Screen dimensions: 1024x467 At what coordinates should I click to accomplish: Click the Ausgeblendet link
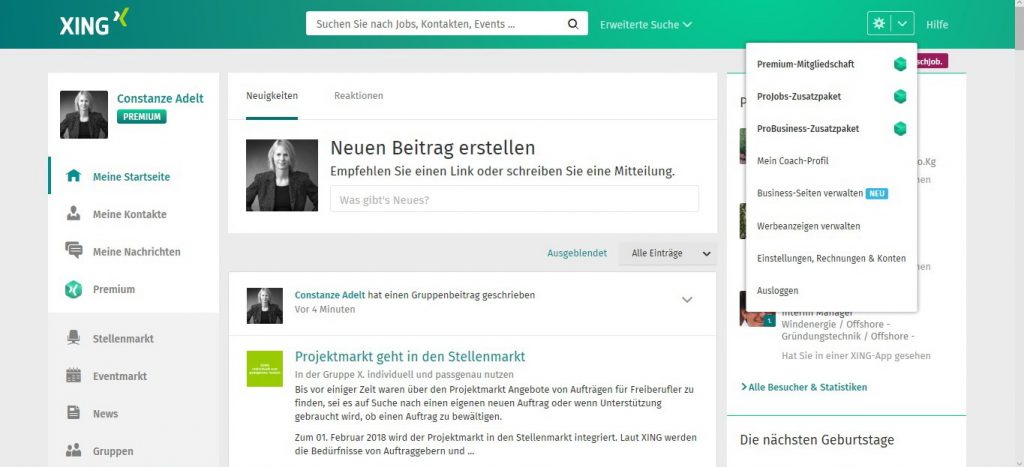point(577,253)
